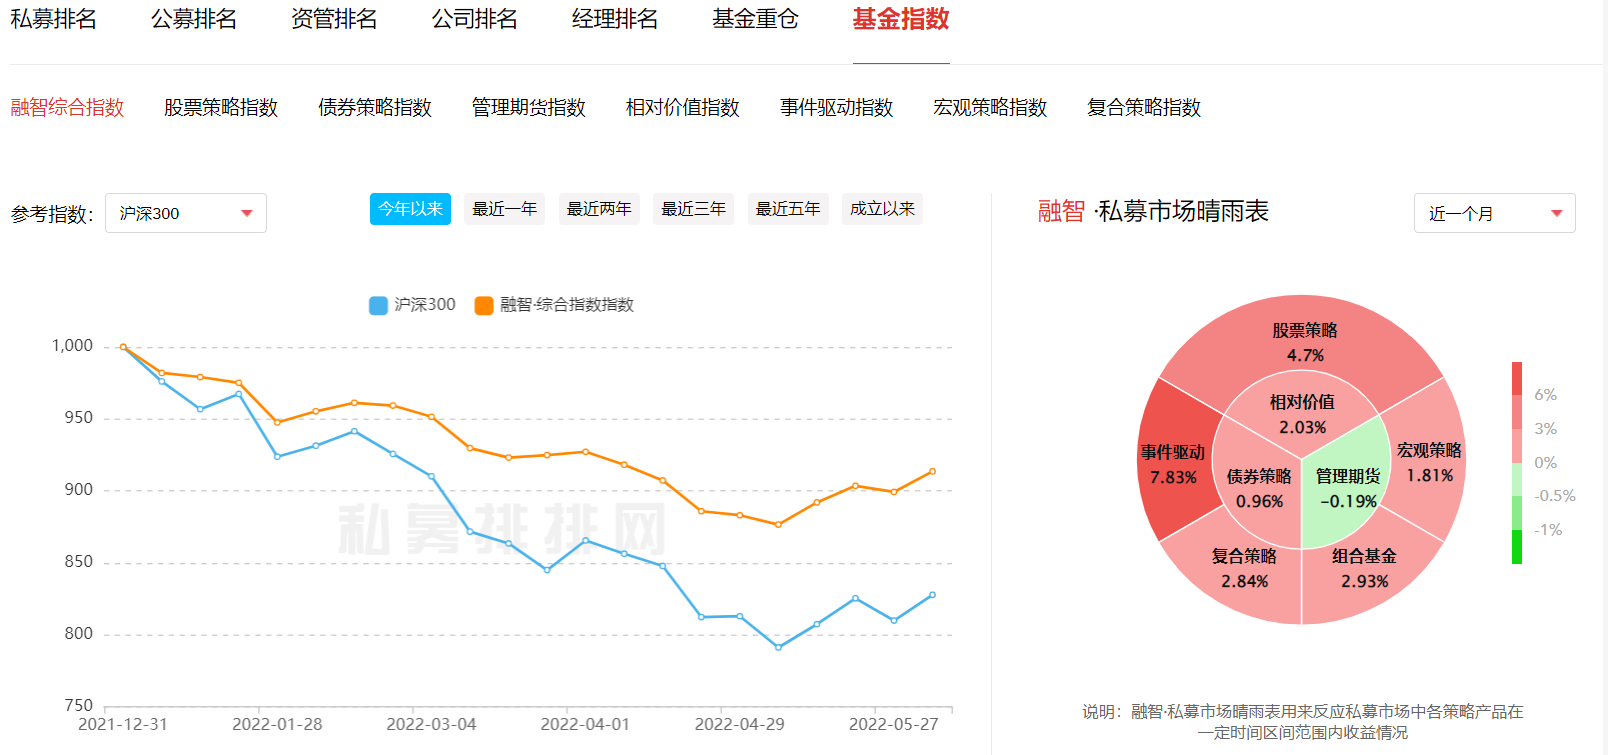The height and width of the screenshot is (755, 1608).
Task: Toggle the orange 融智·综合指数 legend swatch
Action: pyautogui.click(x=484, y=305)
